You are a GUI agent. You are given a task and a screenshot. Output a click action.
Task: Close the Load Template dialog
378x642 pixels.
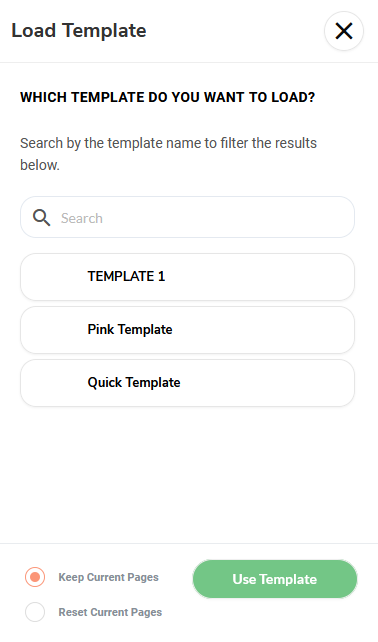point(344,31)
